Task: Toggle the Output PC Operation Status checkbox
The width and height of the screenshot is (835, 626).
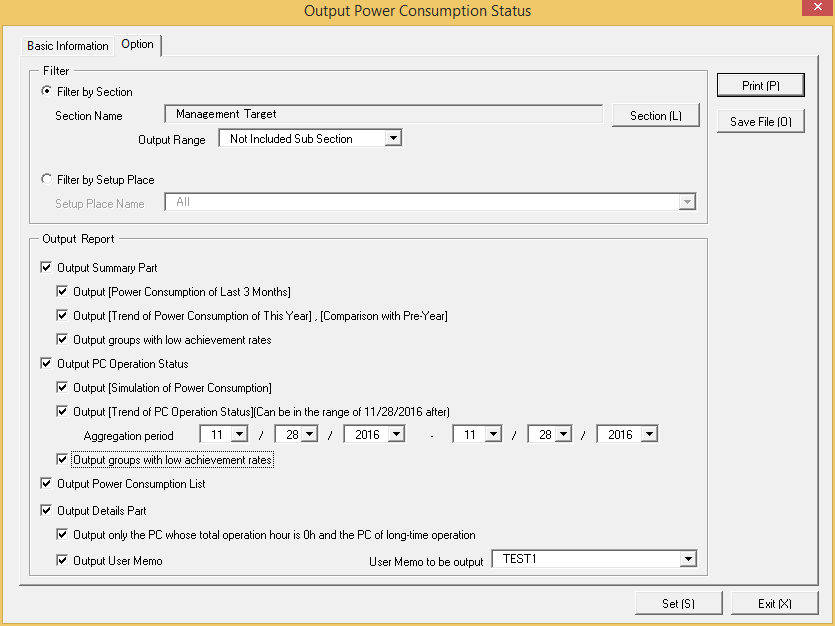Action: coord(46,363)
